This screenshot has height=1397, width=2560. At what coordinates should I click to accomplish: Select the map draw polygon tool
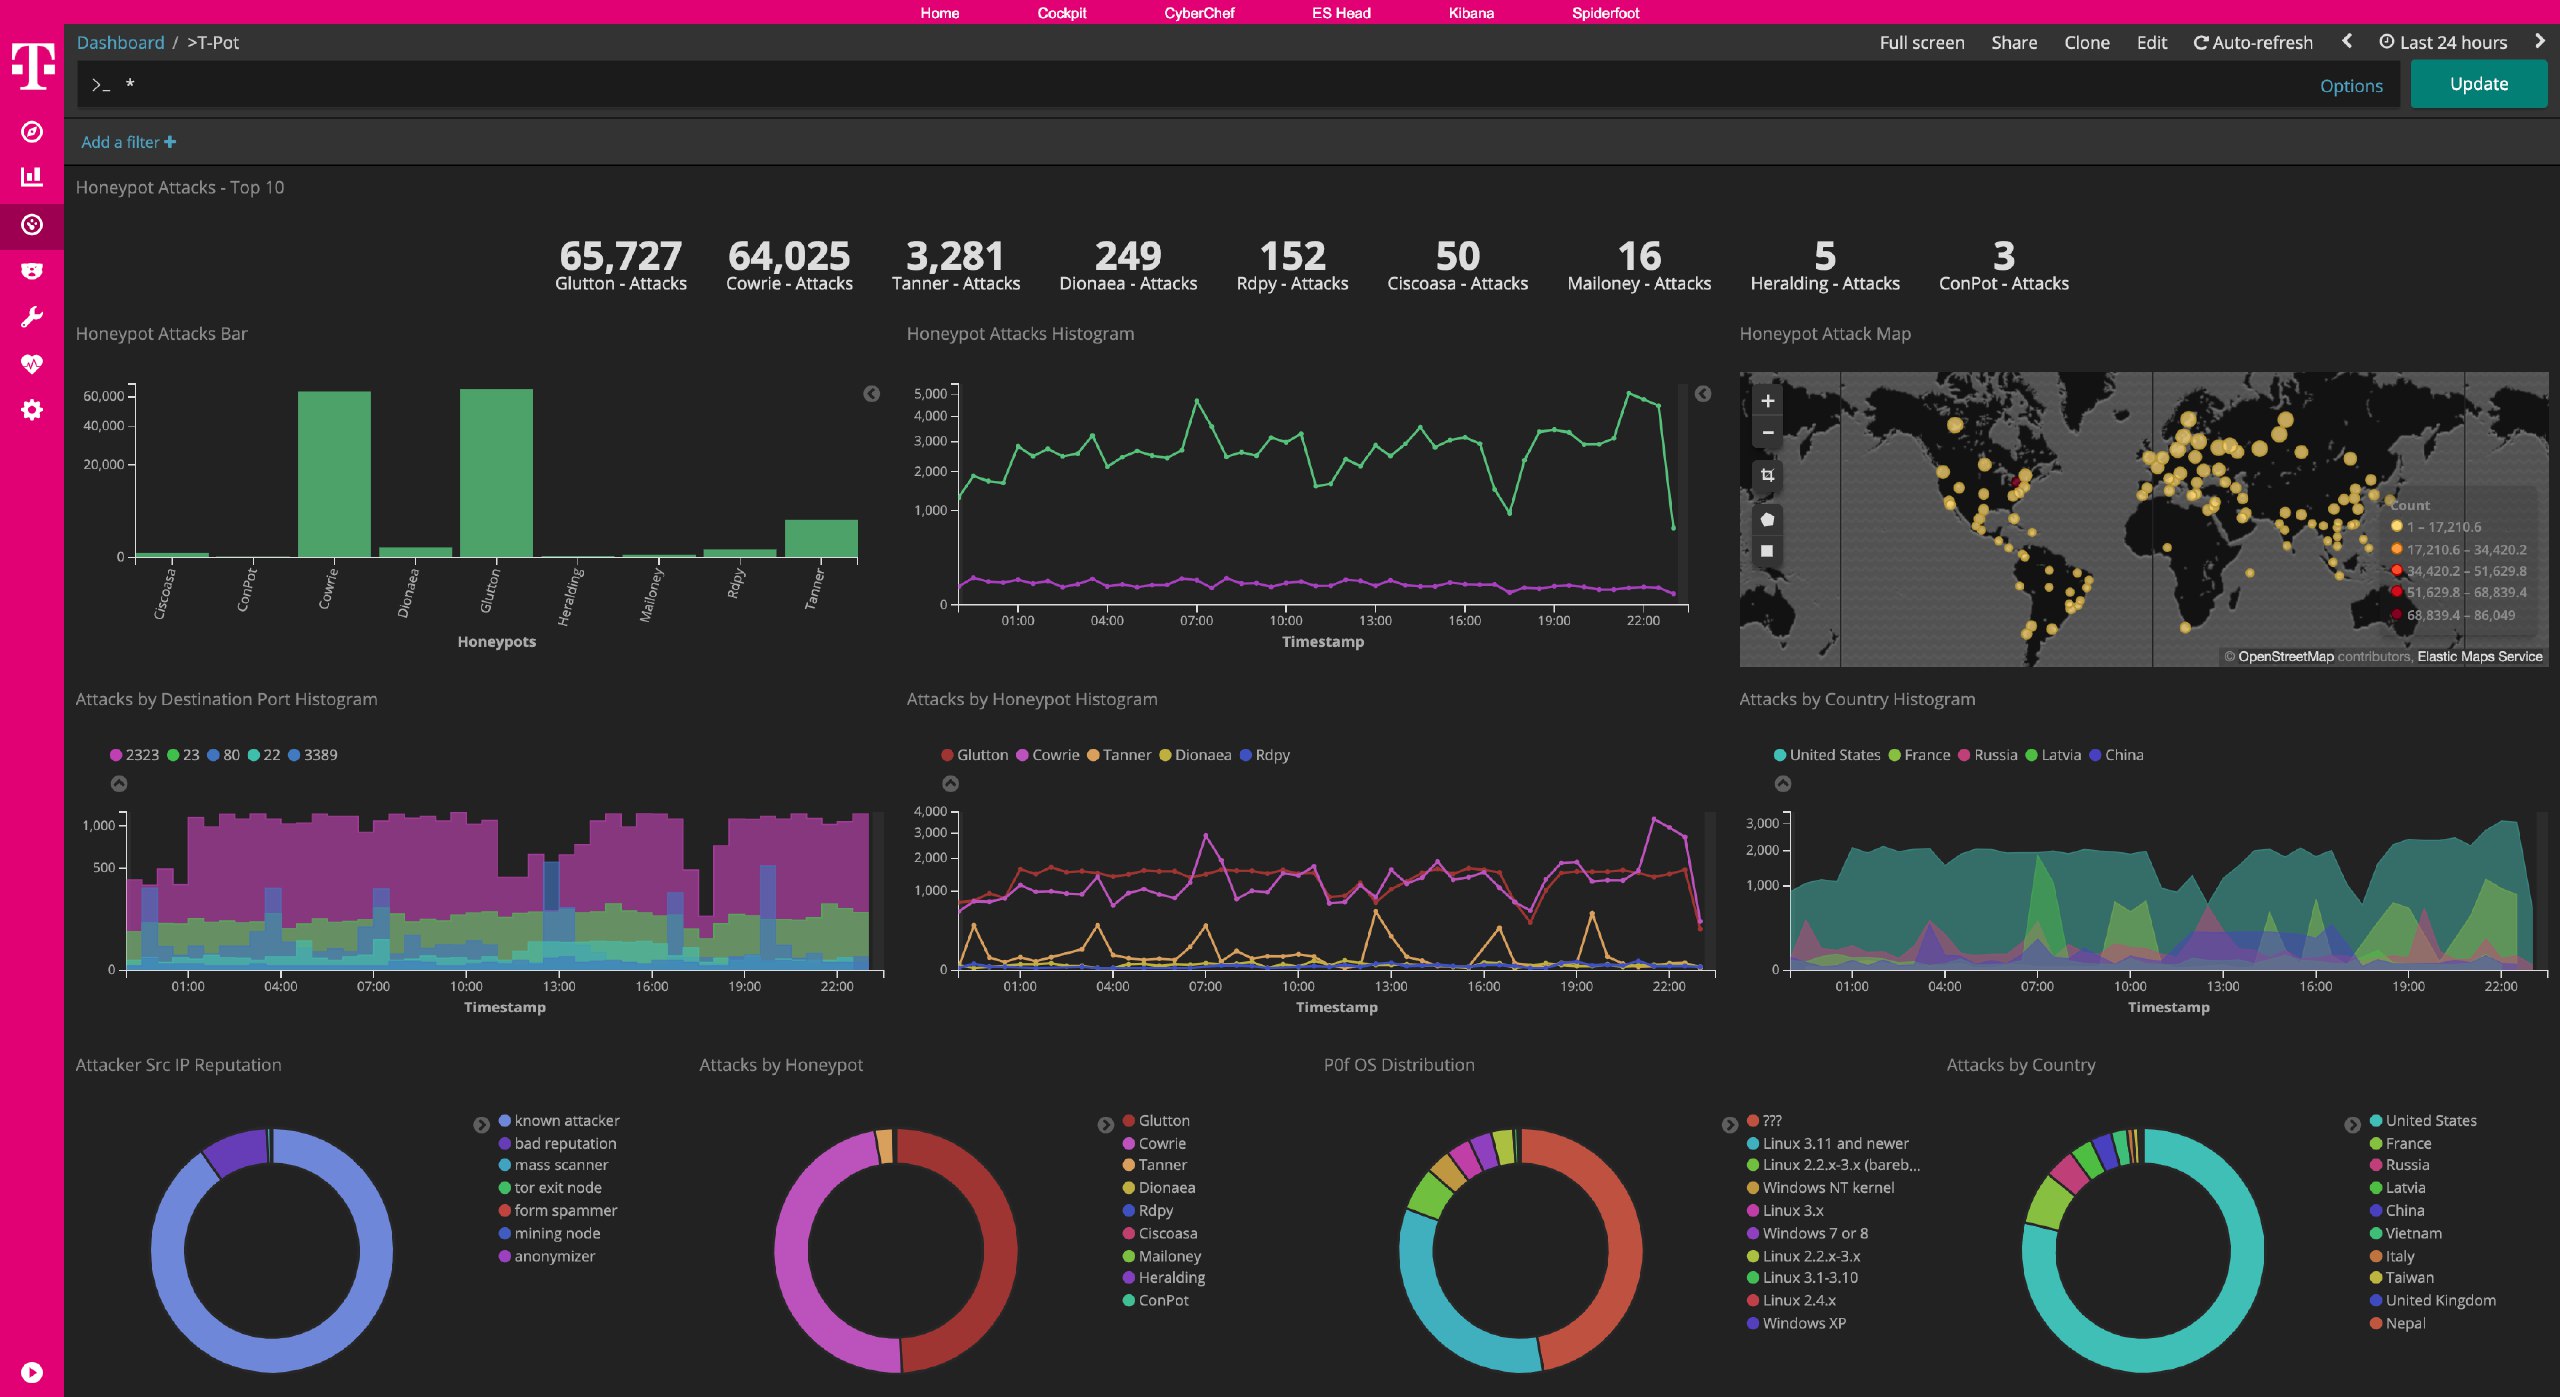1767,519
